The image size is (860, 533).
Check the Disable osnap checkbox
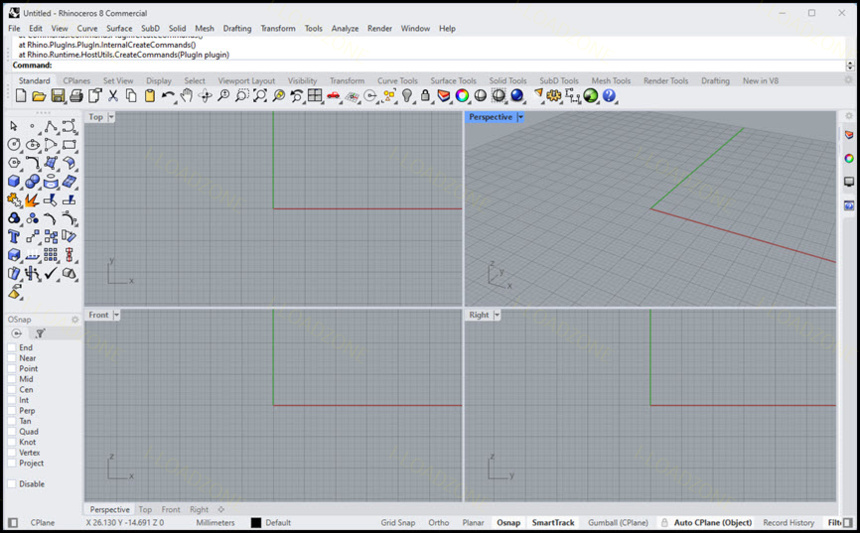[x=12, y=484]
